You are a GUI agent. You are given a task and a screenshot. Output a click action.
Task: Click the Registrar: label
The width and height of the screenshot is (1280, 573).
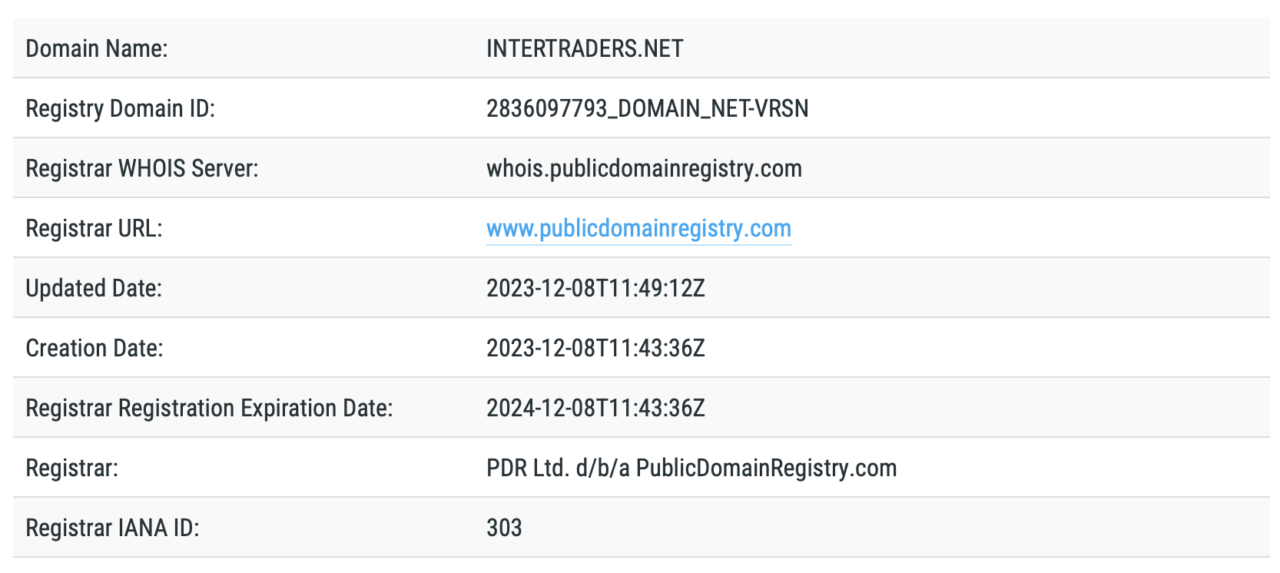point(72,468)
